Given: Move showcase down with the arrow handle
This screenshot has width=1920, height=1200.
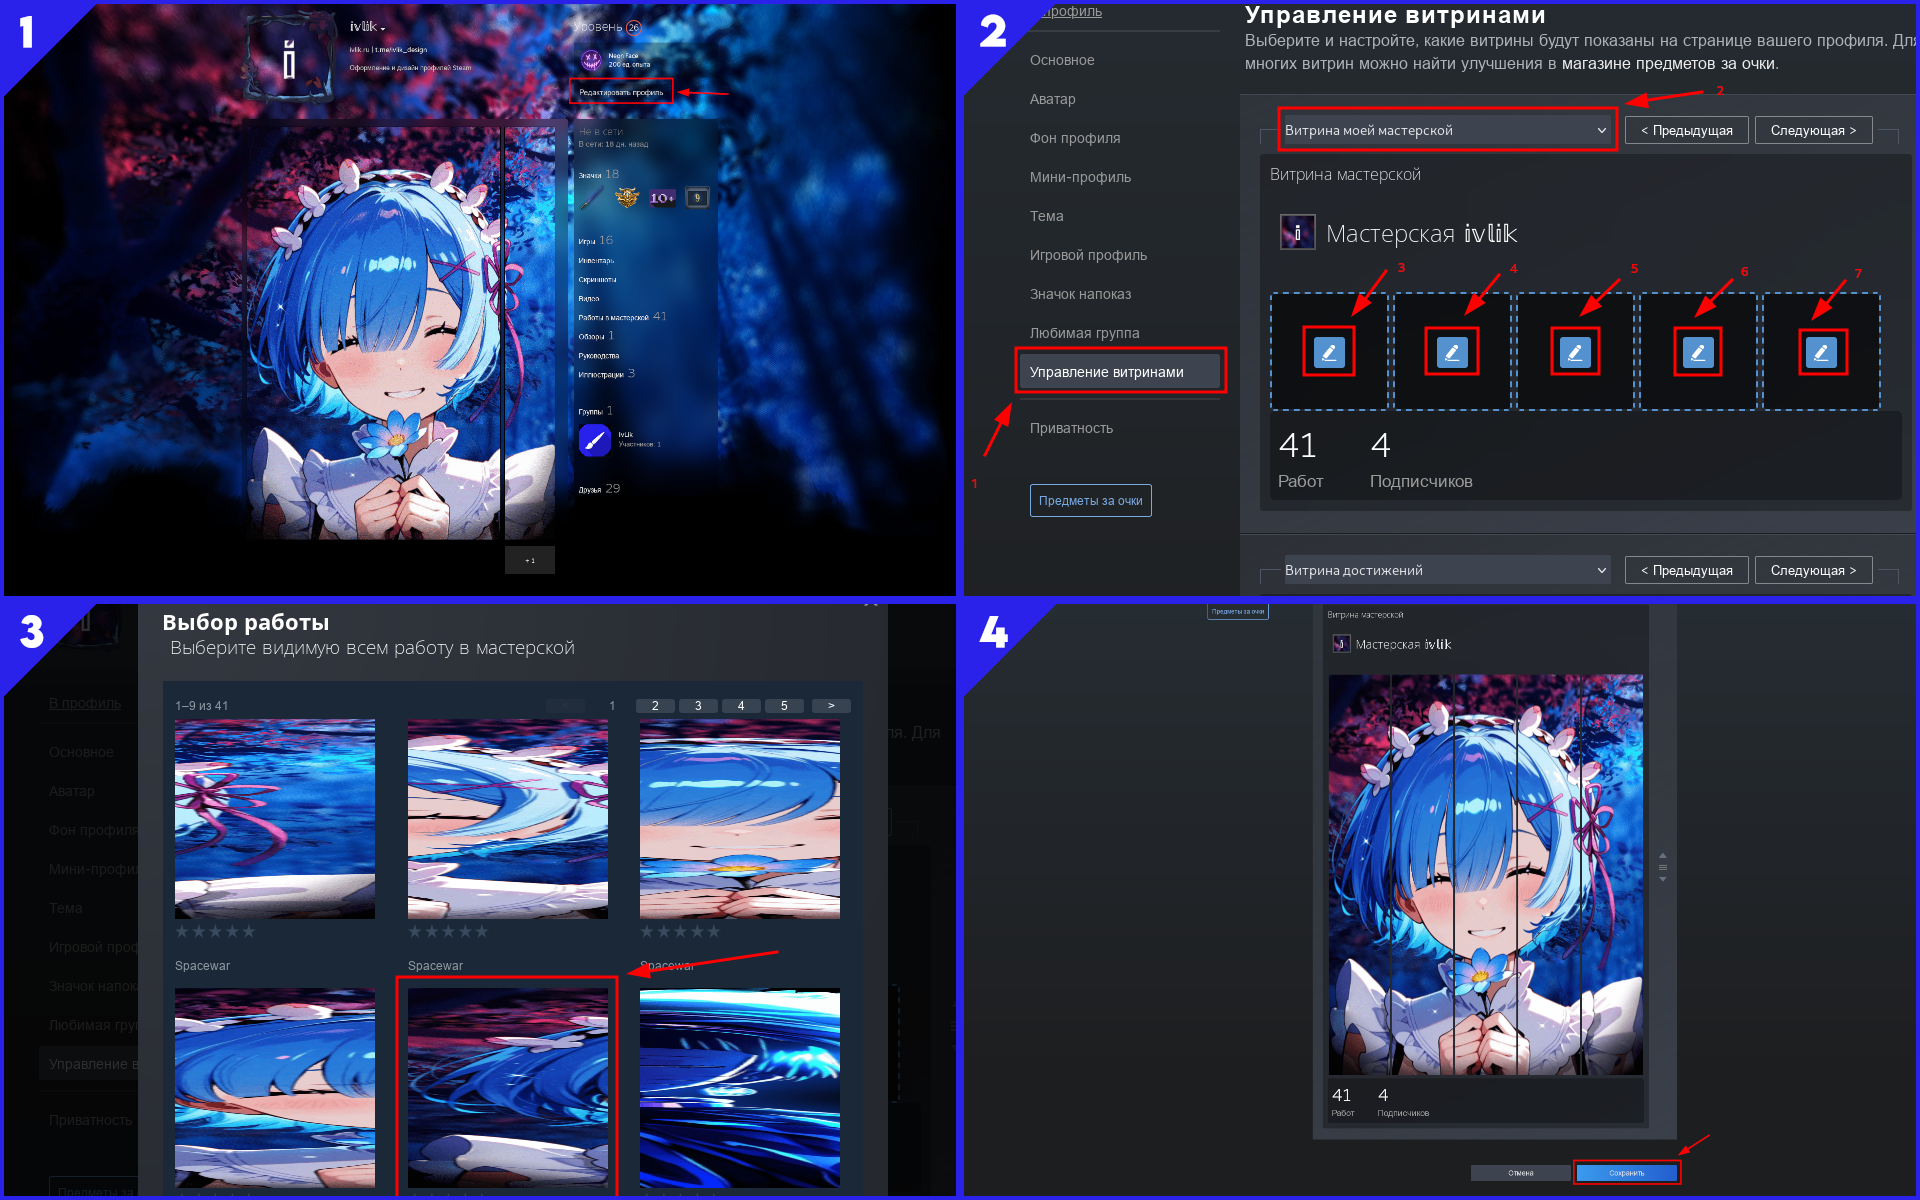Looking at the screenshot, I should (x=1663, y=879).
